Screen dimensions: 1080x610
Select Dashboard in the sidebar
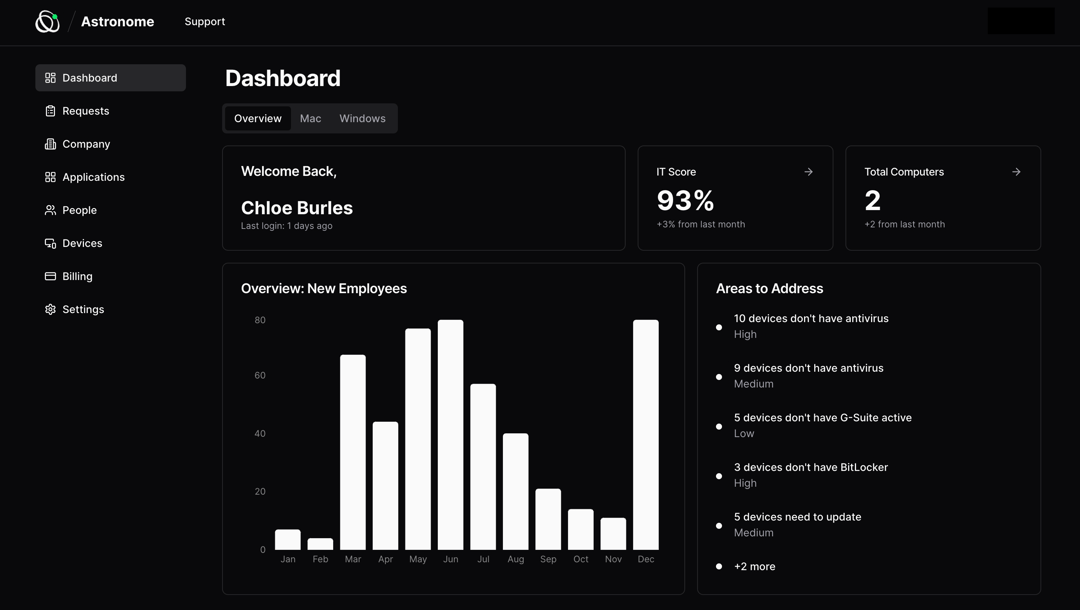pyautogui.click(x=110, y=78)
